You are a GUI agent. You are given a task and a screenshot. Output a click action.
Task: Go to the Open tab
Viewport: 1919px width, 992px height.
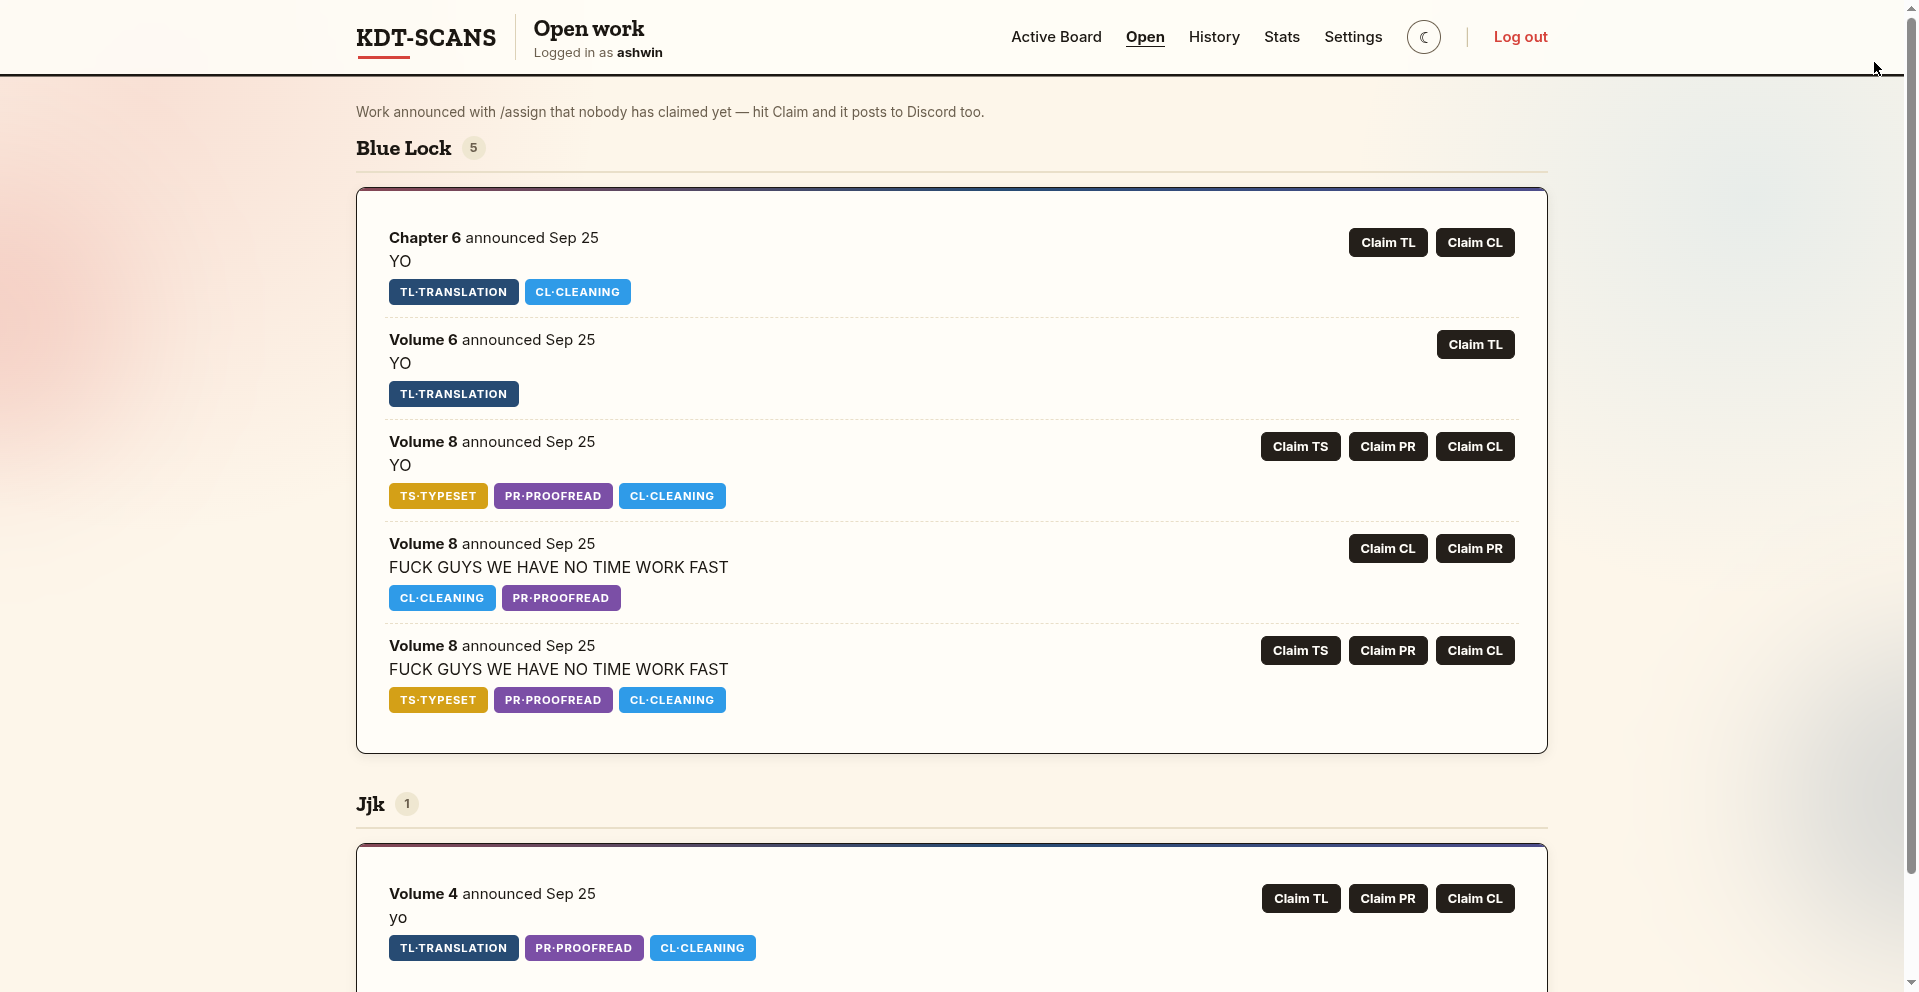coord(1145,37)
